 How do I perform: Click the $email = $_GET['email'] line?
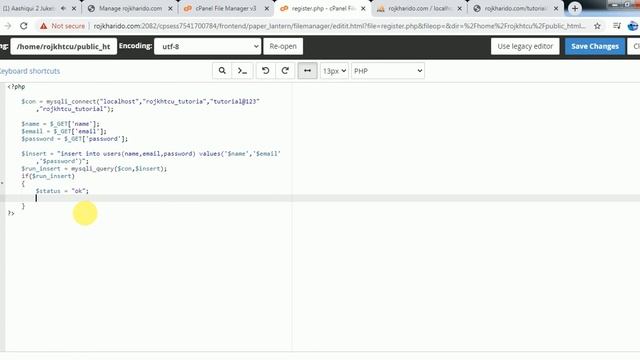pyautogui.click(x=64, y=131)
